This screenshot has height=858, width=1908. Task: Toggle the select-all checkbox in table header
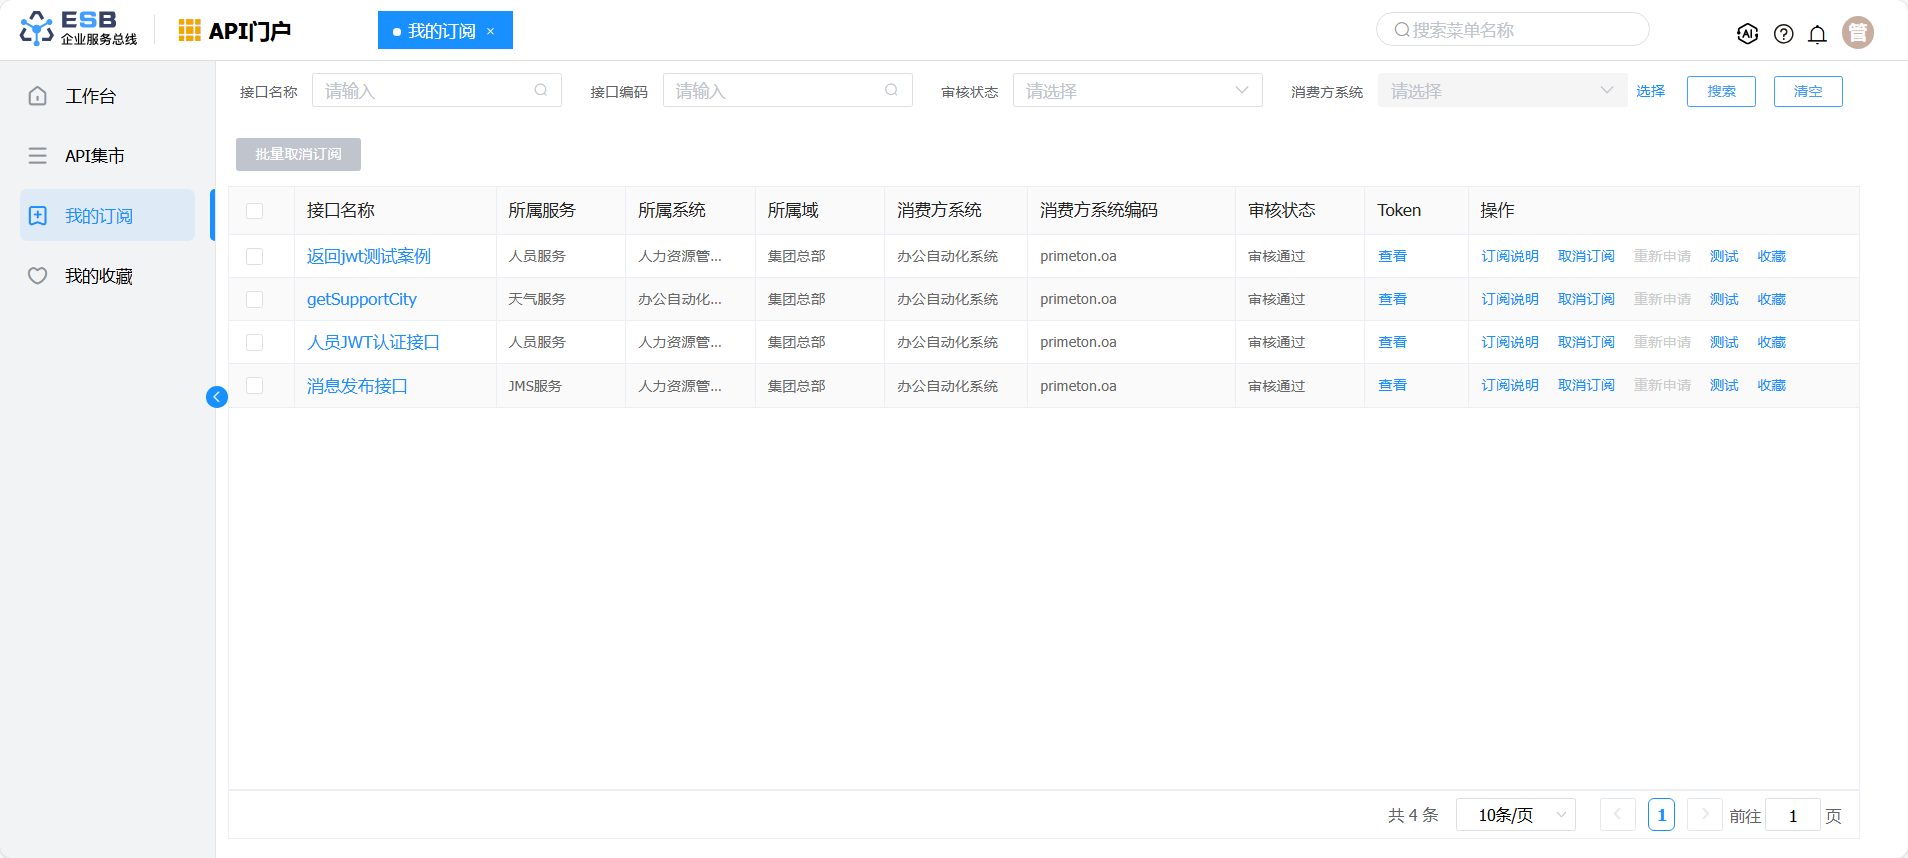click(255, 211)
